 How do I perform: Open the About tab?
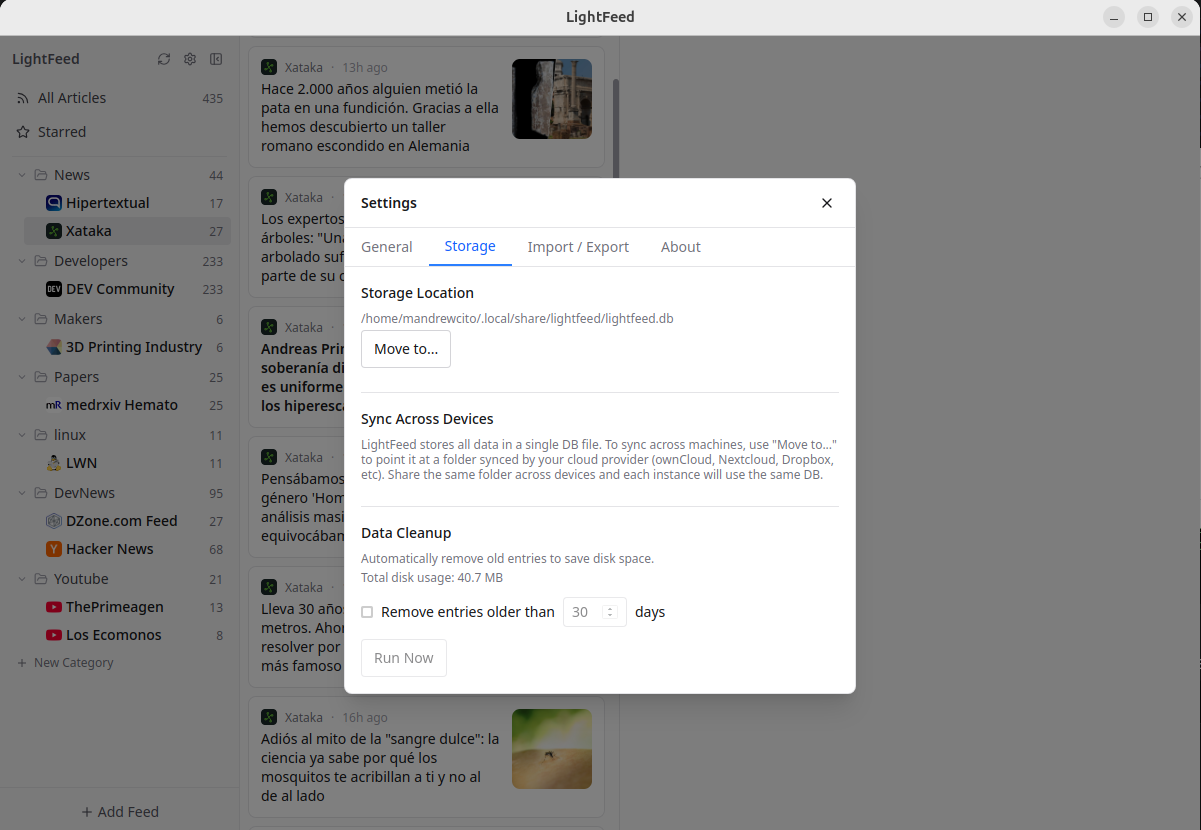[681, 247]
